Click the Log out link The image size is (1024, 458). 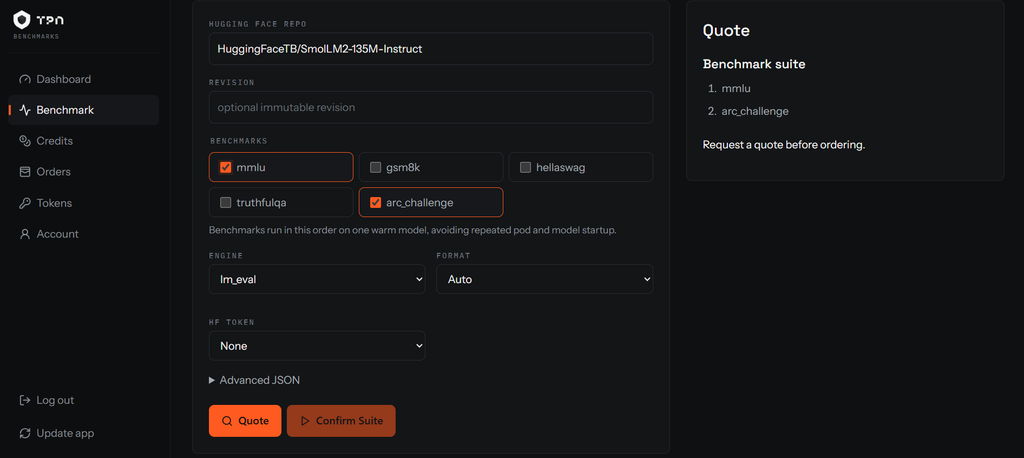(x=84, y=400)
